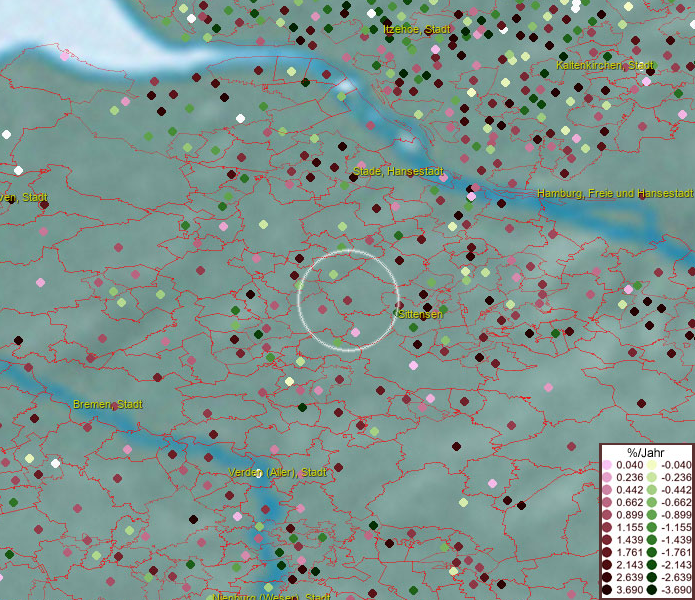
Task: Click the Stade, Hansestadt map label
Action: click(398, 172)
